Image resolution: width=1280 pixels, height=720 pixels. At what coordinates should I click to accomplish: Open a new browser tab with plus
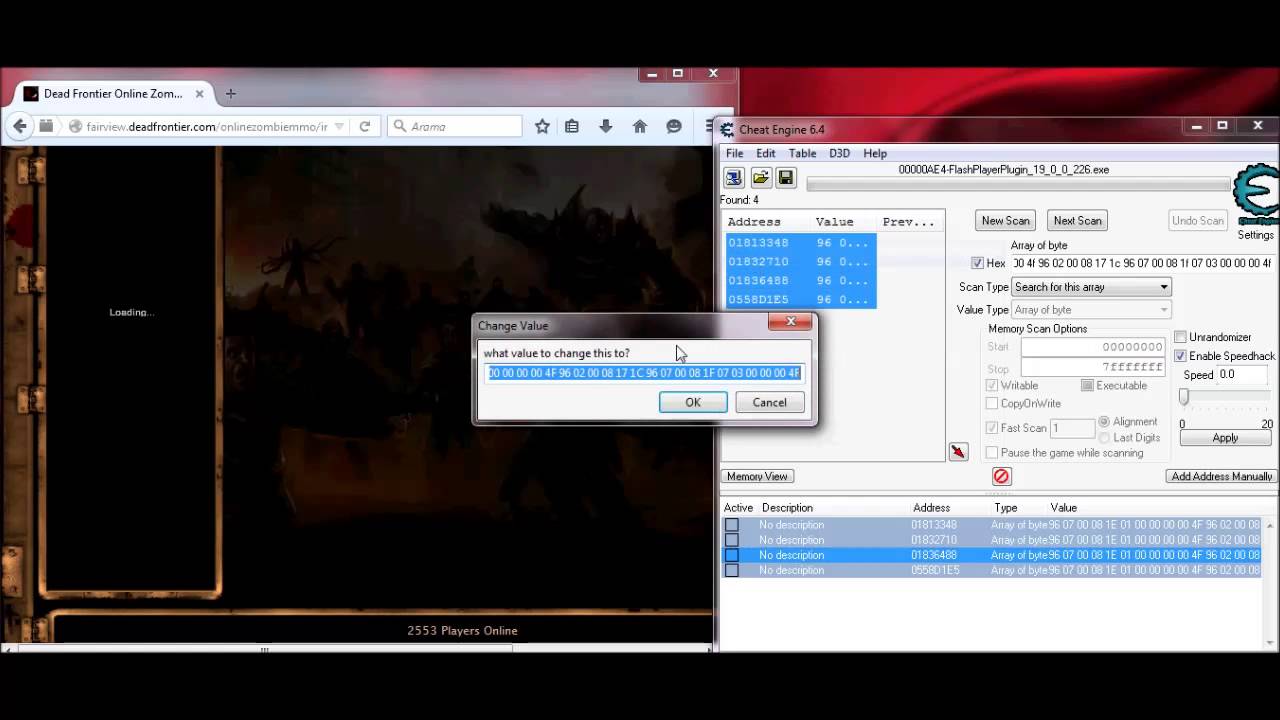click(231, 93)
